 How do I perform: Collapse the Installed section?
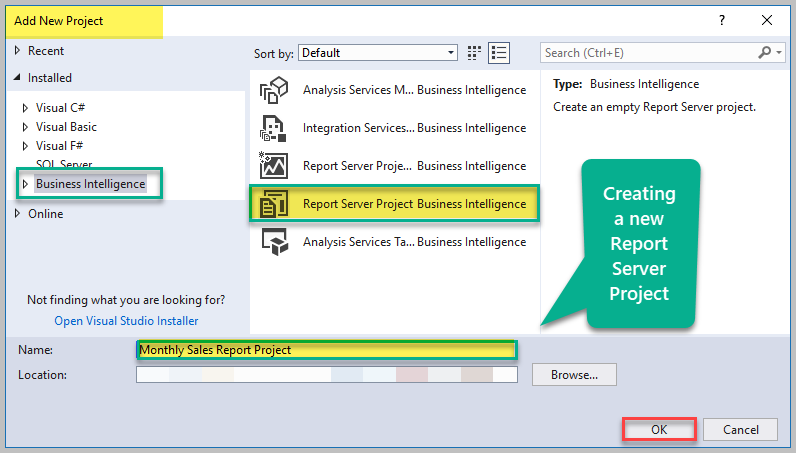(17, 77)
